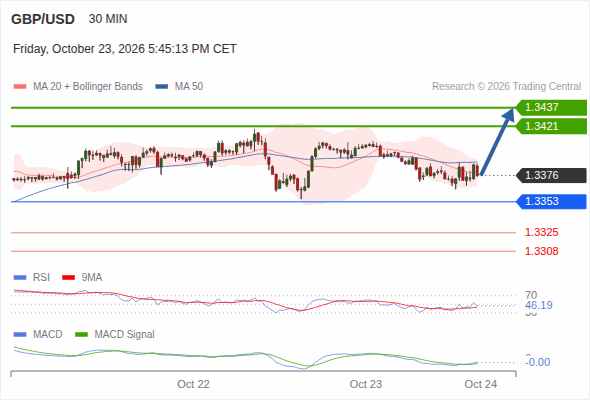This screenshot has width=590, height=400.
Task: Click the MA 50 legend color swatch
Action: [x=162, y=87]
